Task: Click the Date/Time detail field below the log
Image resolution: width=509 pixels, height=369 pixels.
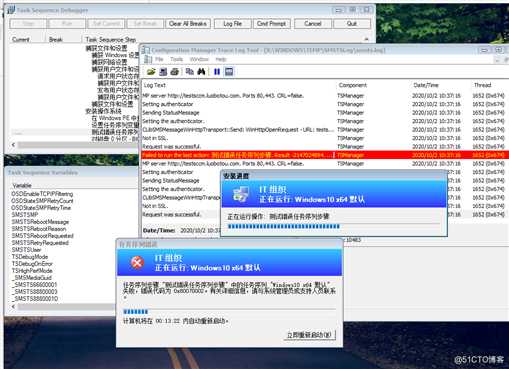Action: coord(182,230)
